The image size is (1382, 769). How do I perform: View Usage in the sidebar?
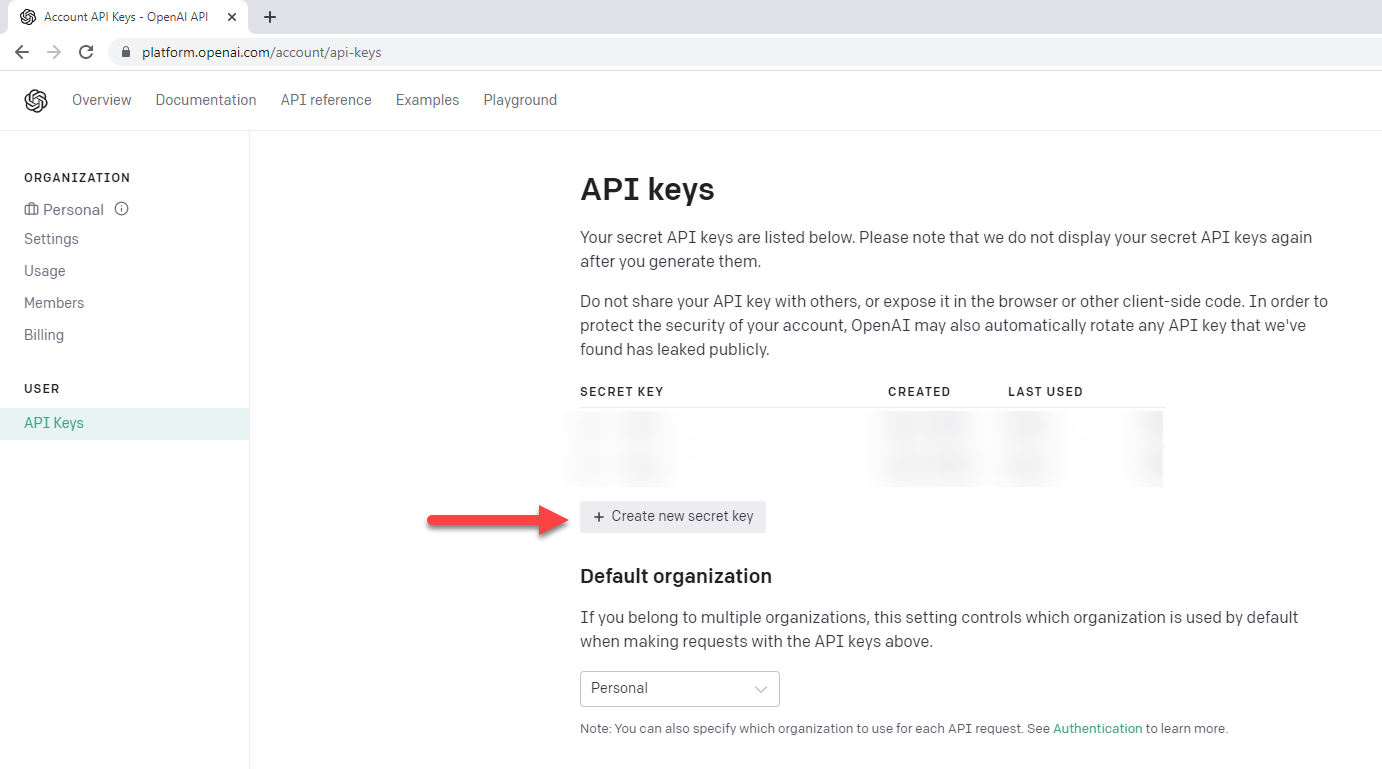45,271
